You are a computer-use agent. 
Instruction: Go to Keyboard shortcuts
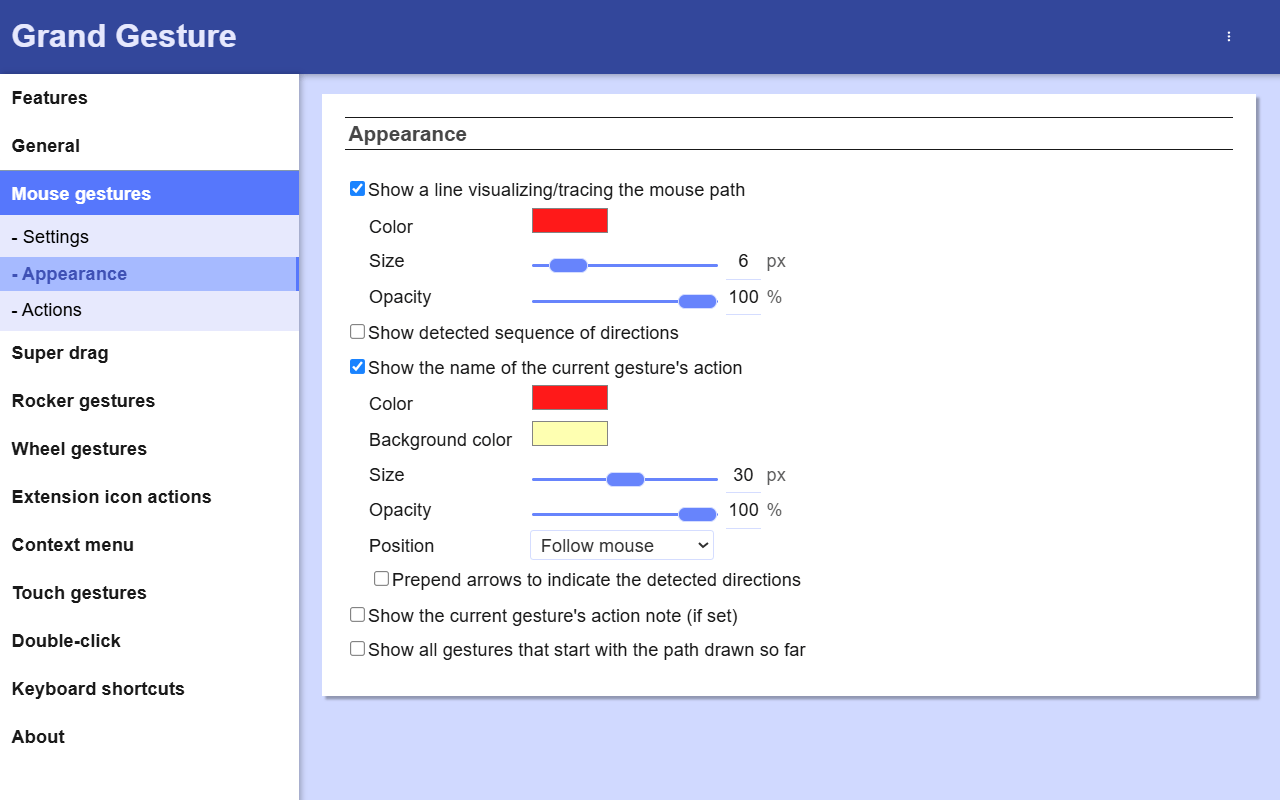[149, 689]
